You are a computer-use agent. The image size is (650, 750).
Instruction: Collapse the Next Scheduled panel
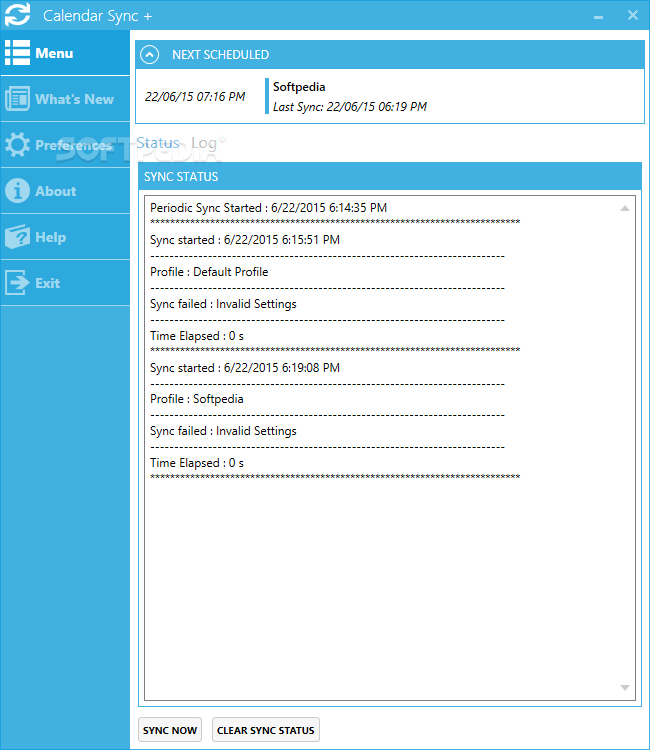[150, 55]
